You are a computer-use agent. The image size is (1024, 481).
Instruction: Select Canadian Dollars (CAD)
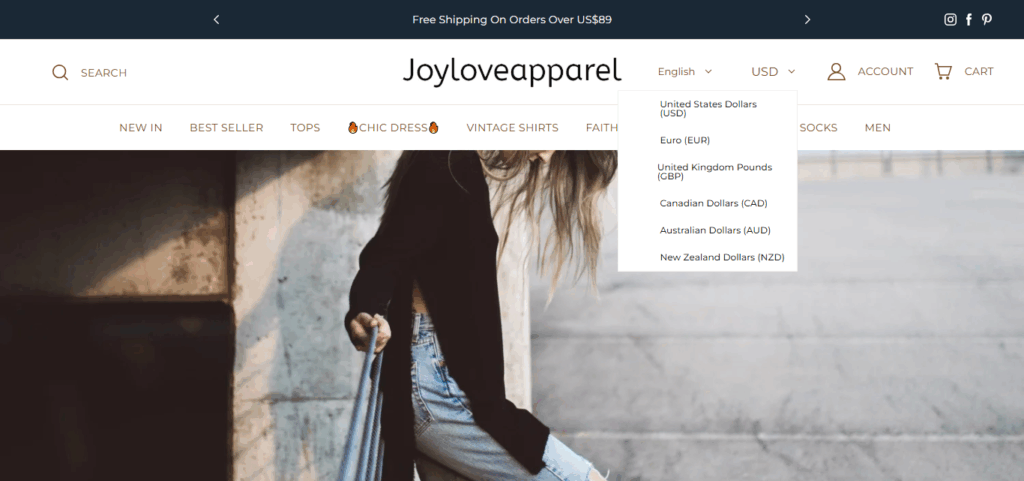pos(713,203)
